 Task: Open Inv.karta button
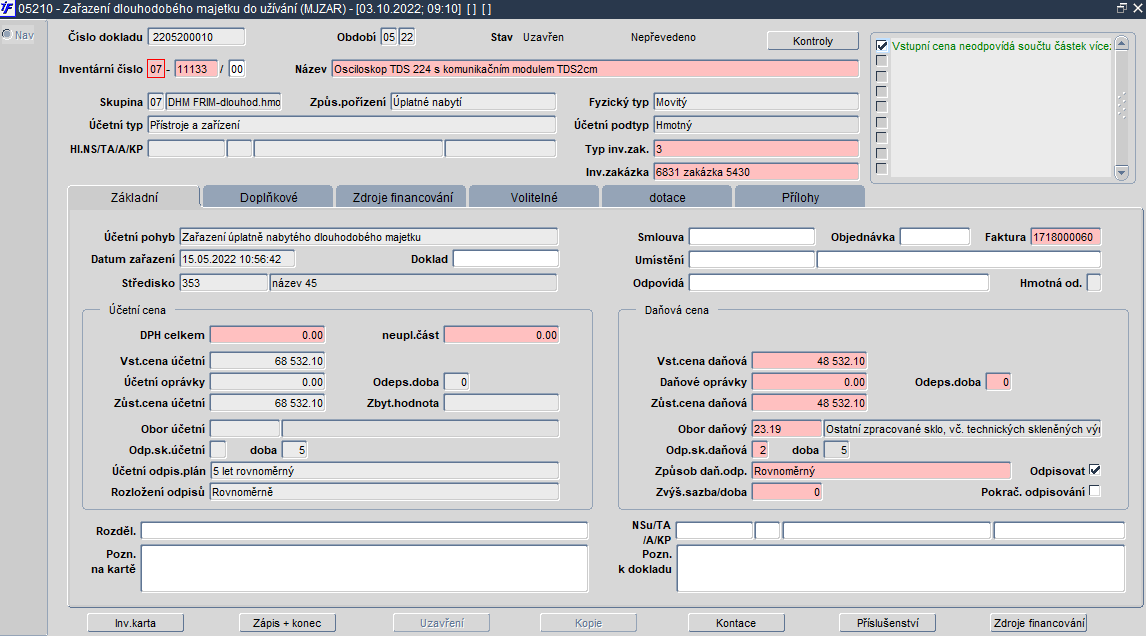(x=135, y=623)
